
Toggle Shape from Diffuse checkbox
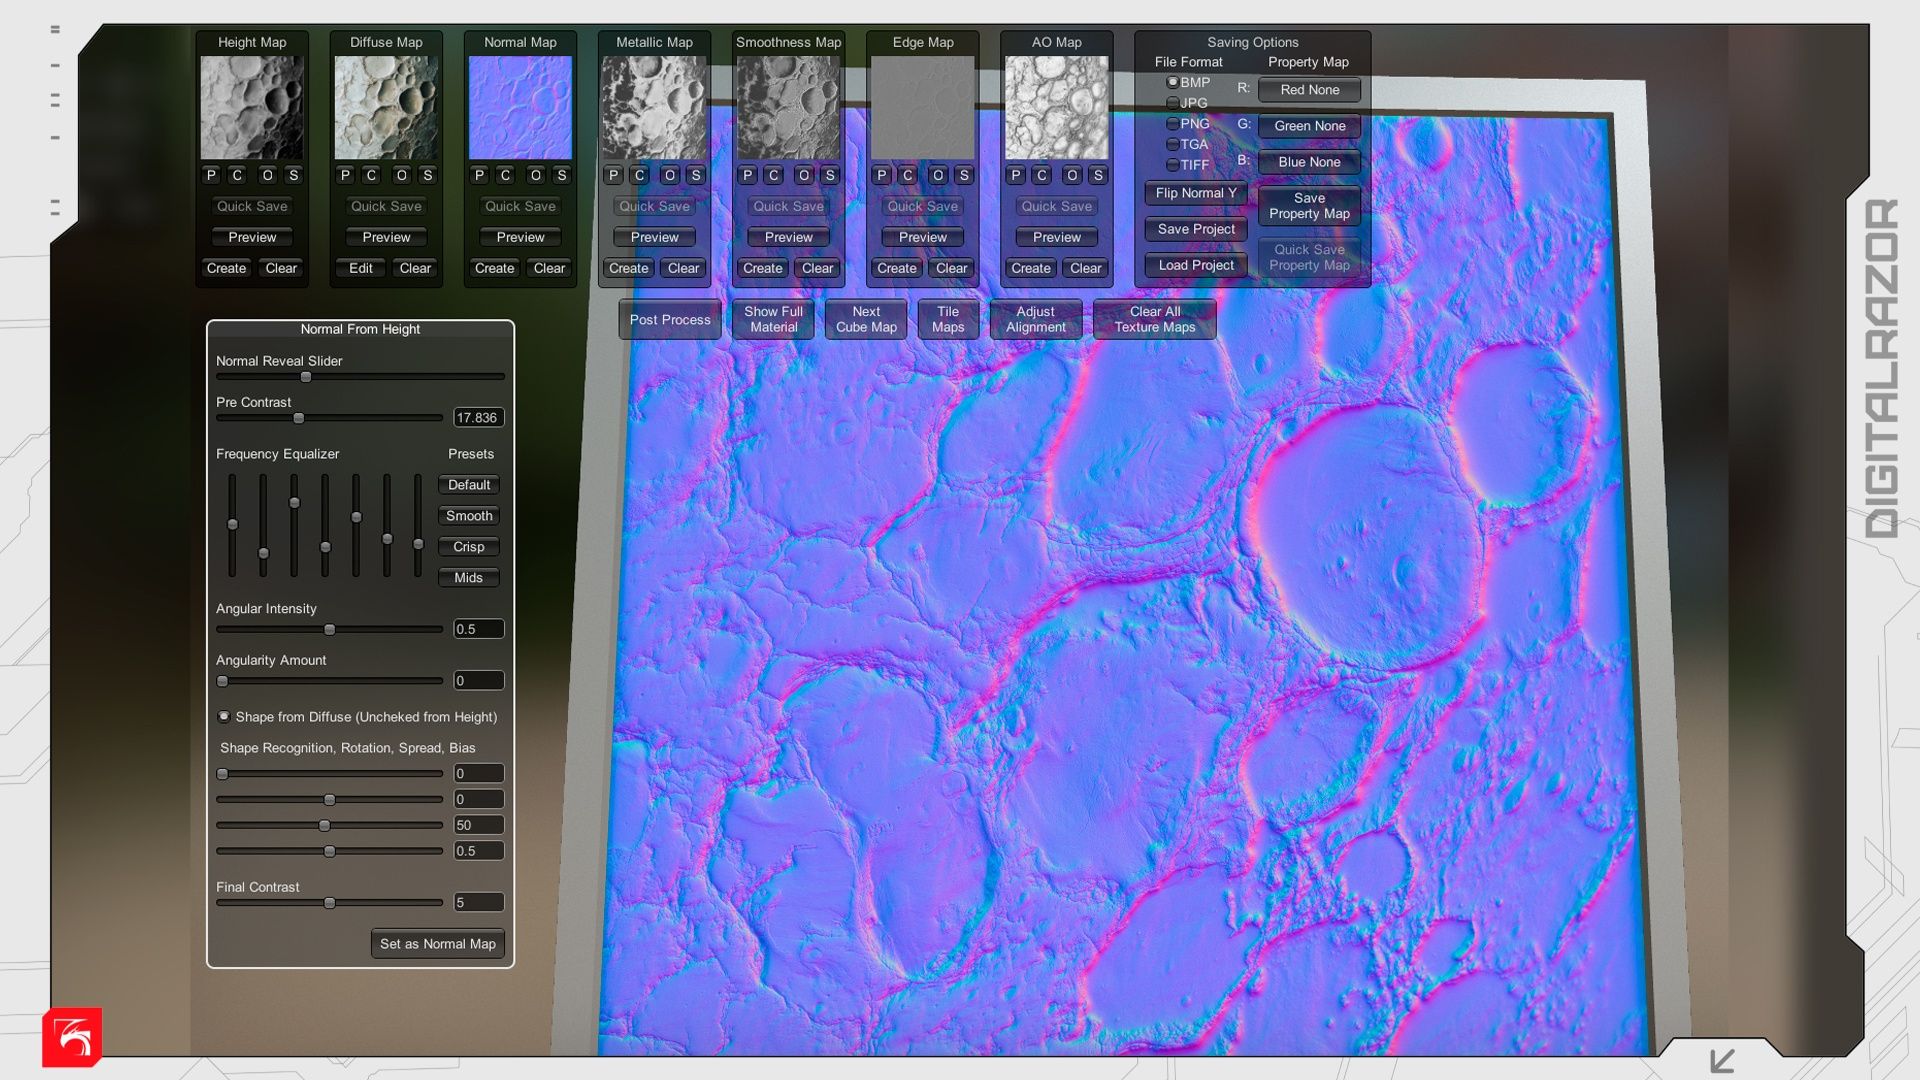(224, 716)
